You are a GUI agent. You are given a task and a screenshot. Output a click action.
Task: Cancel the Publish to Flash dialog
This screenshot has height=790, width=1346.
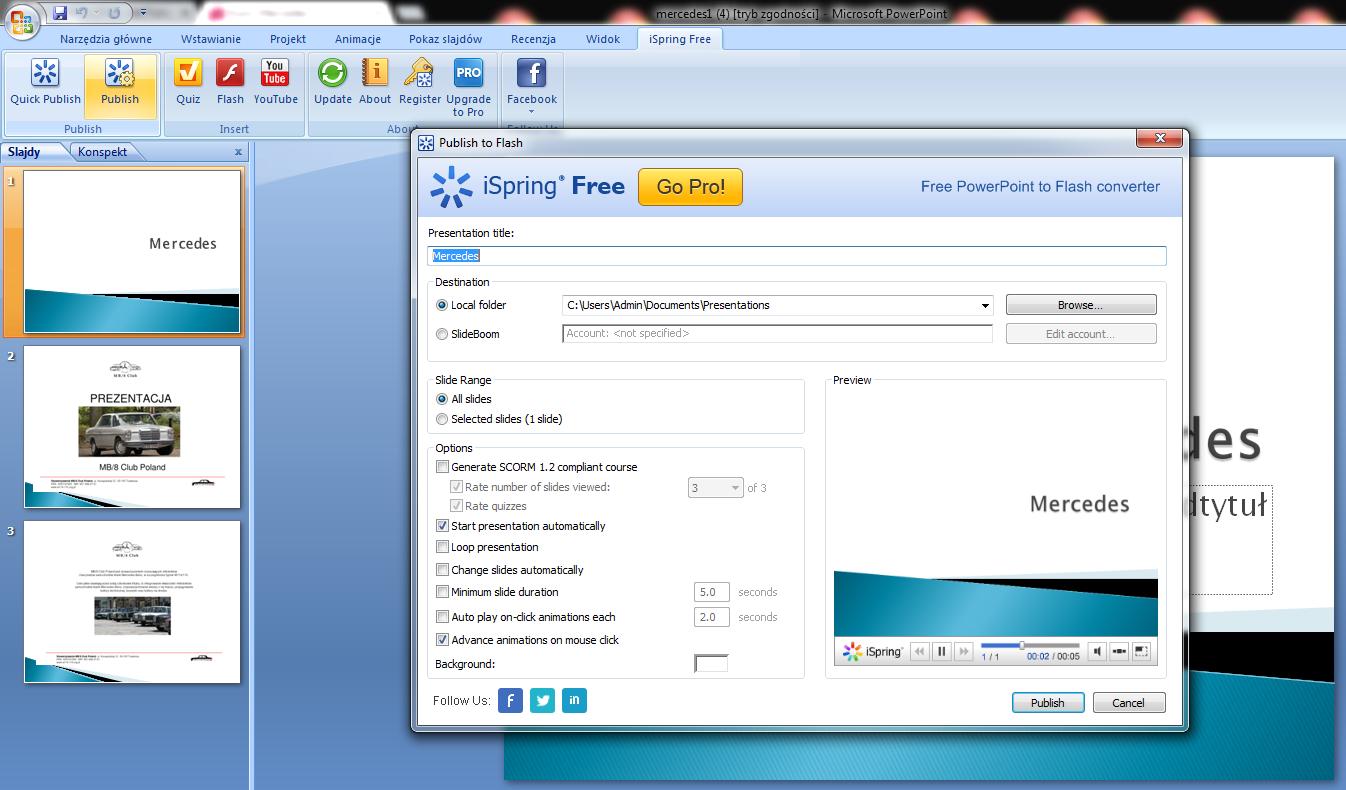pyautogui.click(x=1128, y=702)
